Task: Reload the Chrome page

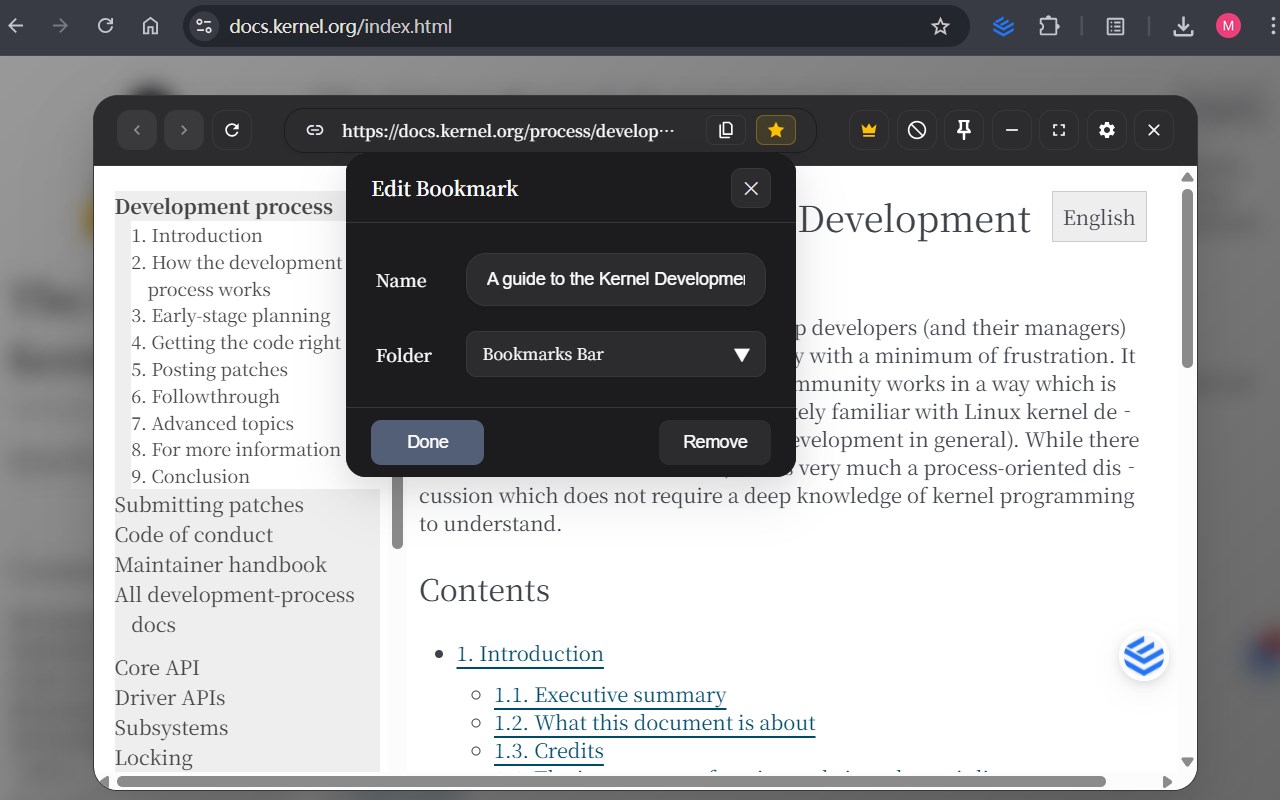Action: 105,26
